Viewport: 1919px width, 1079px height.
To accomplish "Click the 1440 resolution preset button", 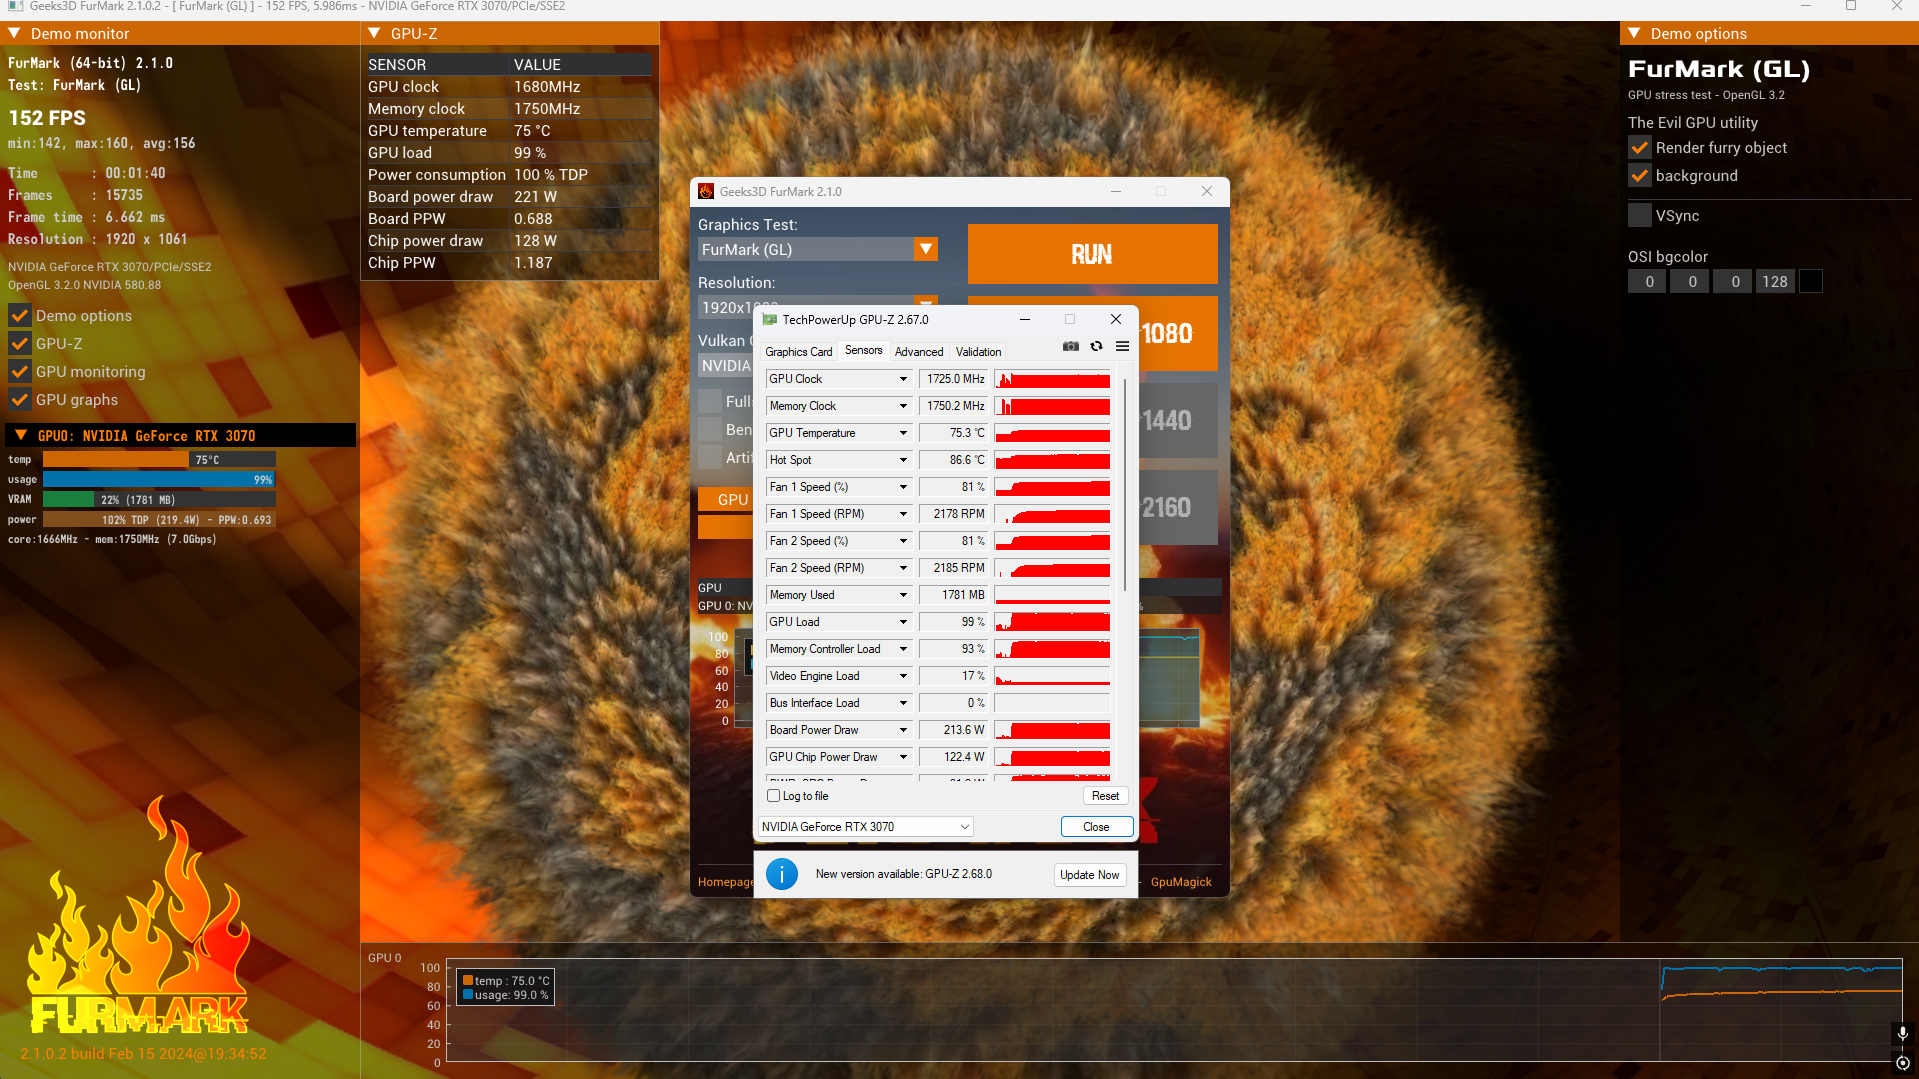I will [1179, 421].
